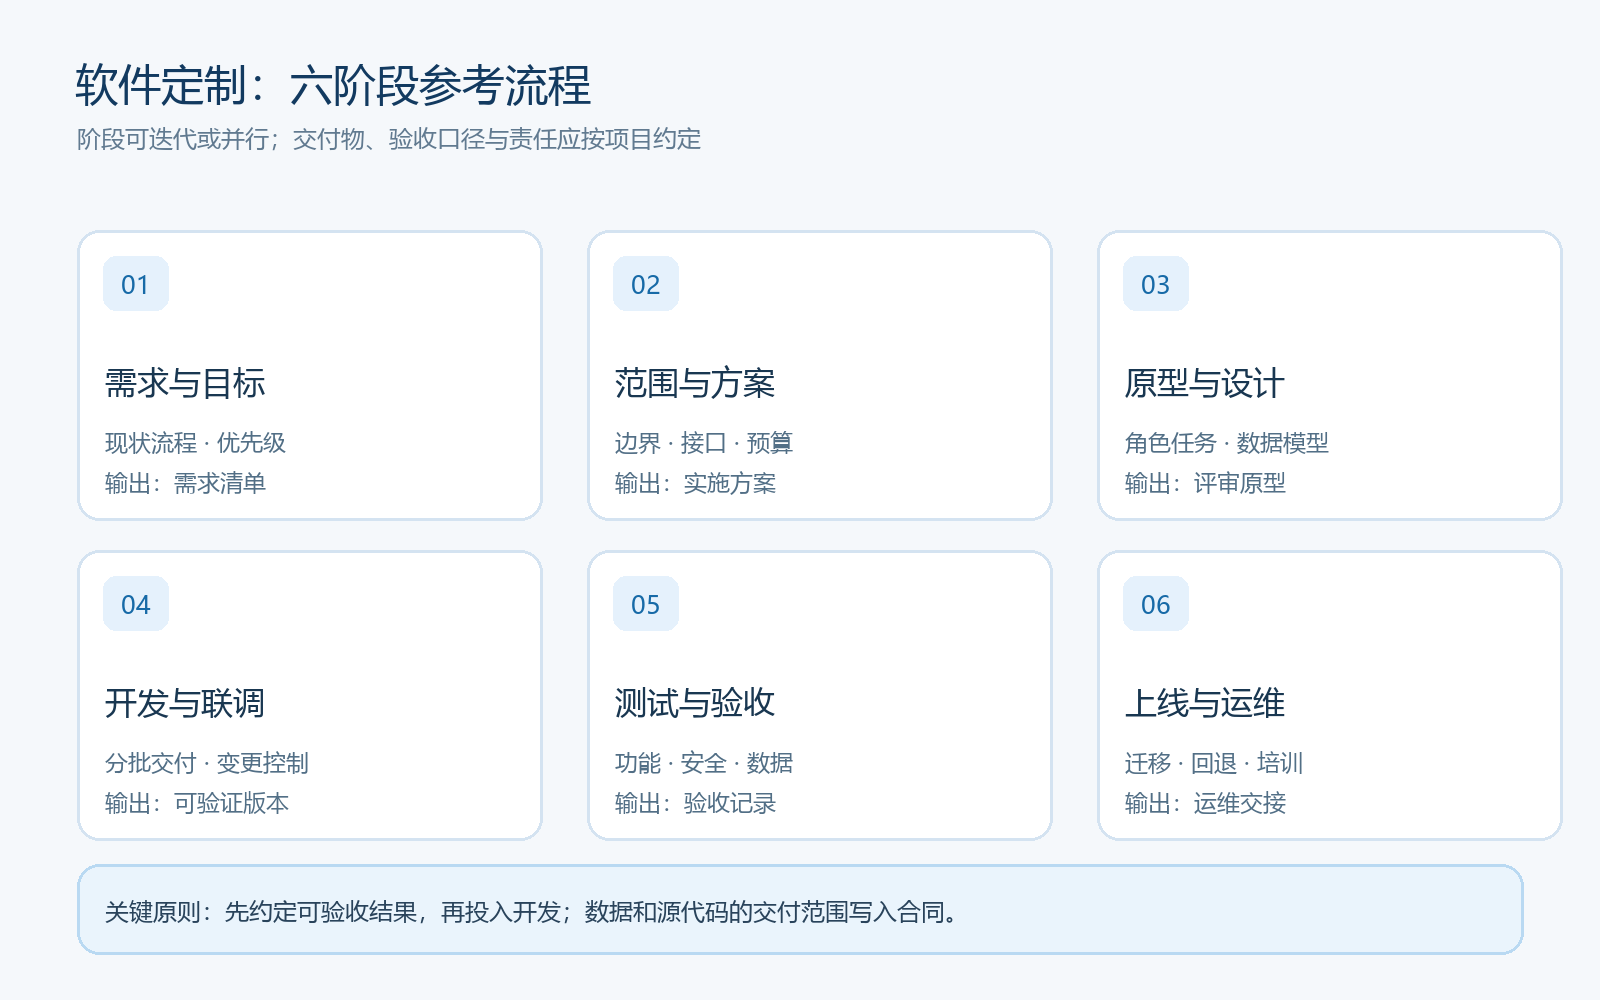Select the 需求与目标 card heading
Screen dimensions: 1600x1000
(x=185, y=383)
